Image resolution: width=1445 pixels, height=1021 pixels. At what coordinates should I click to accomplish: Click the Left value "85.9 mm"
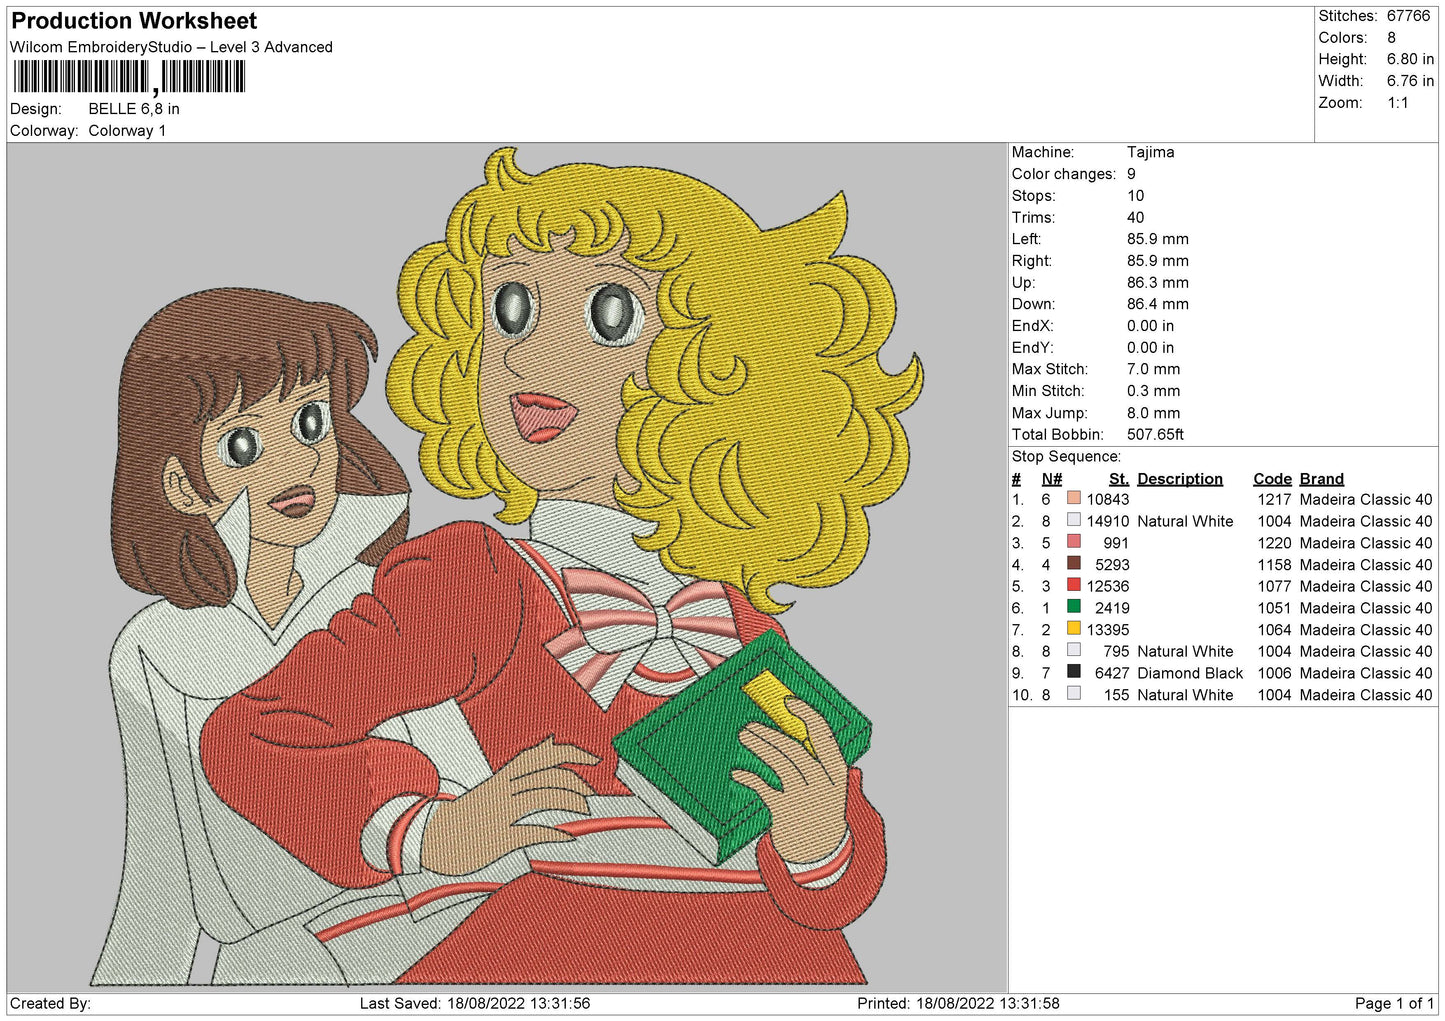(1157, 239)
